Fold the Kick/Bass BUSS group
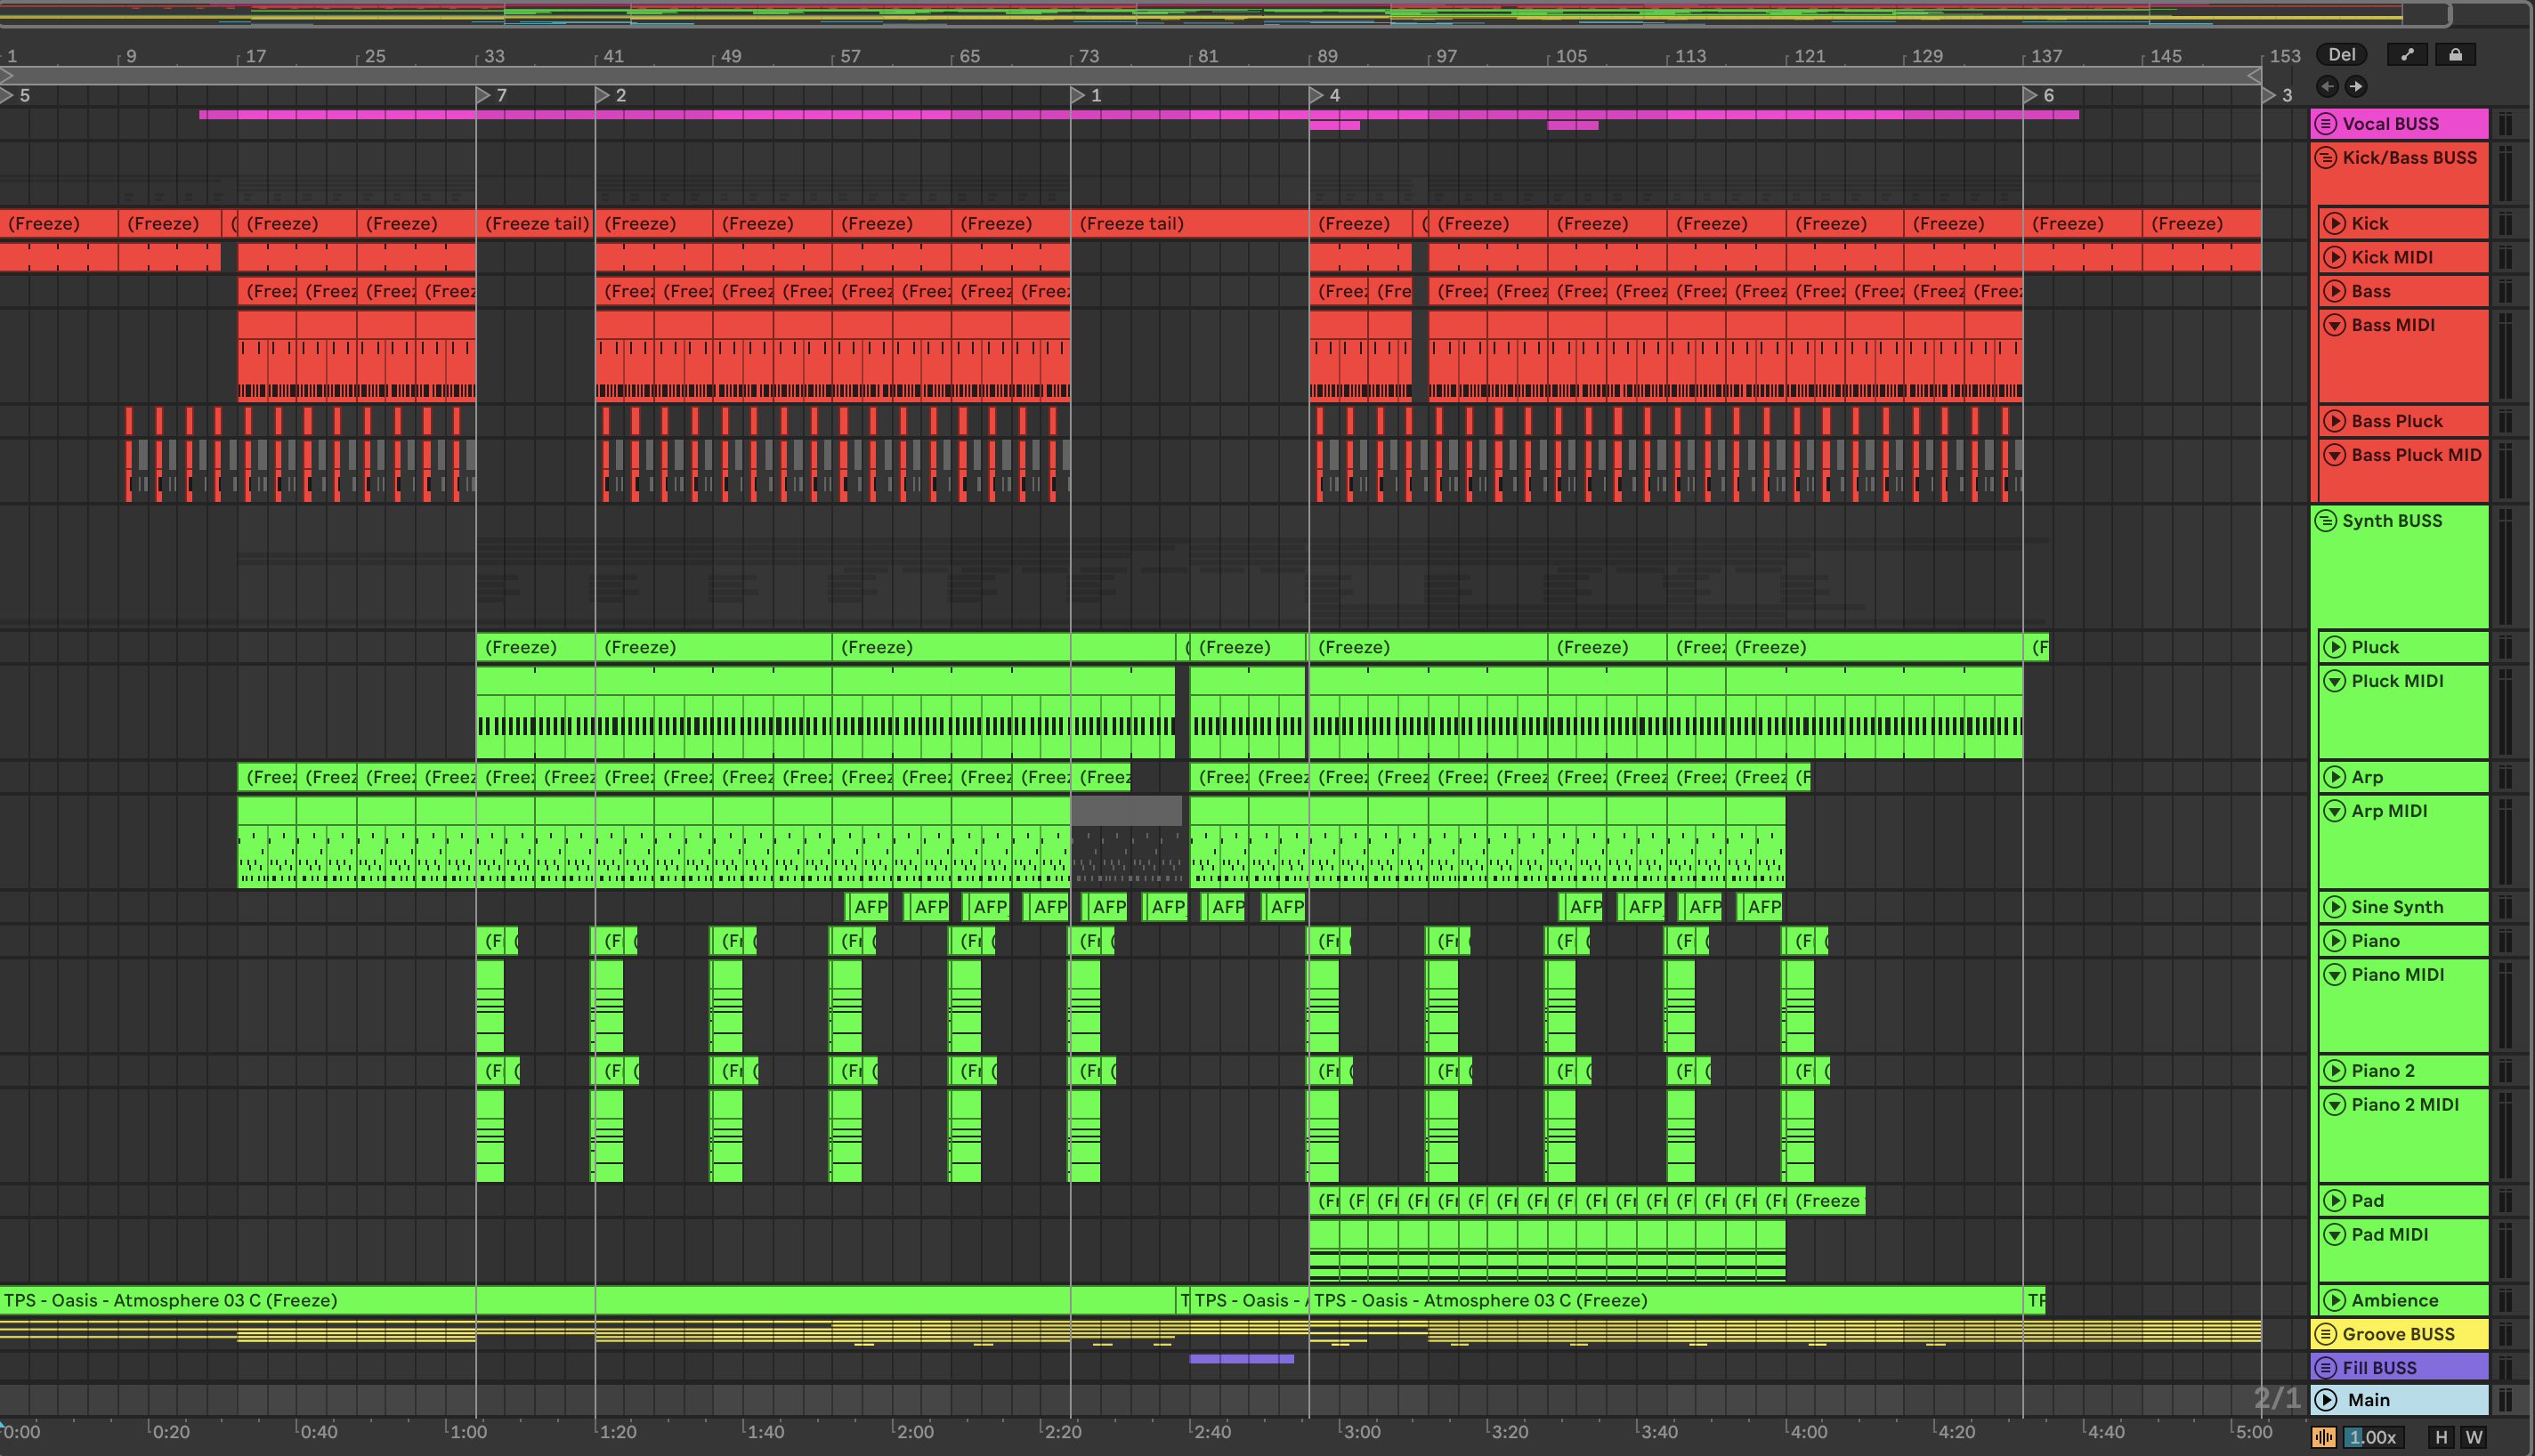The width and height of the screenshot is (2535, 1456). tap(2326, 158)
